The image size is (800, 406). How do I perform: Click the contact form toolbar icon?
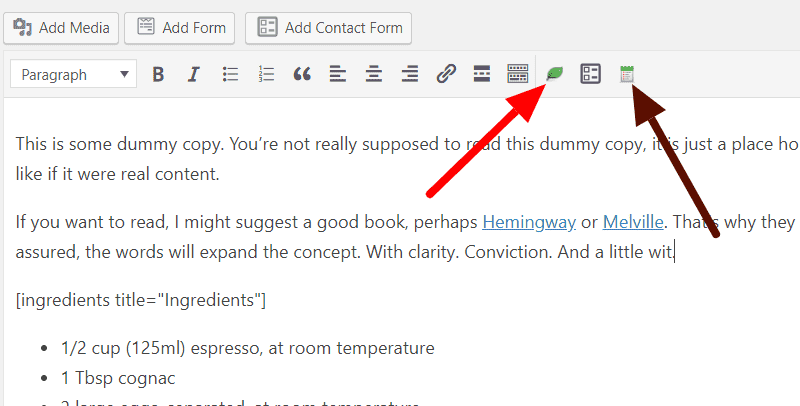click(x=591, y=74)
